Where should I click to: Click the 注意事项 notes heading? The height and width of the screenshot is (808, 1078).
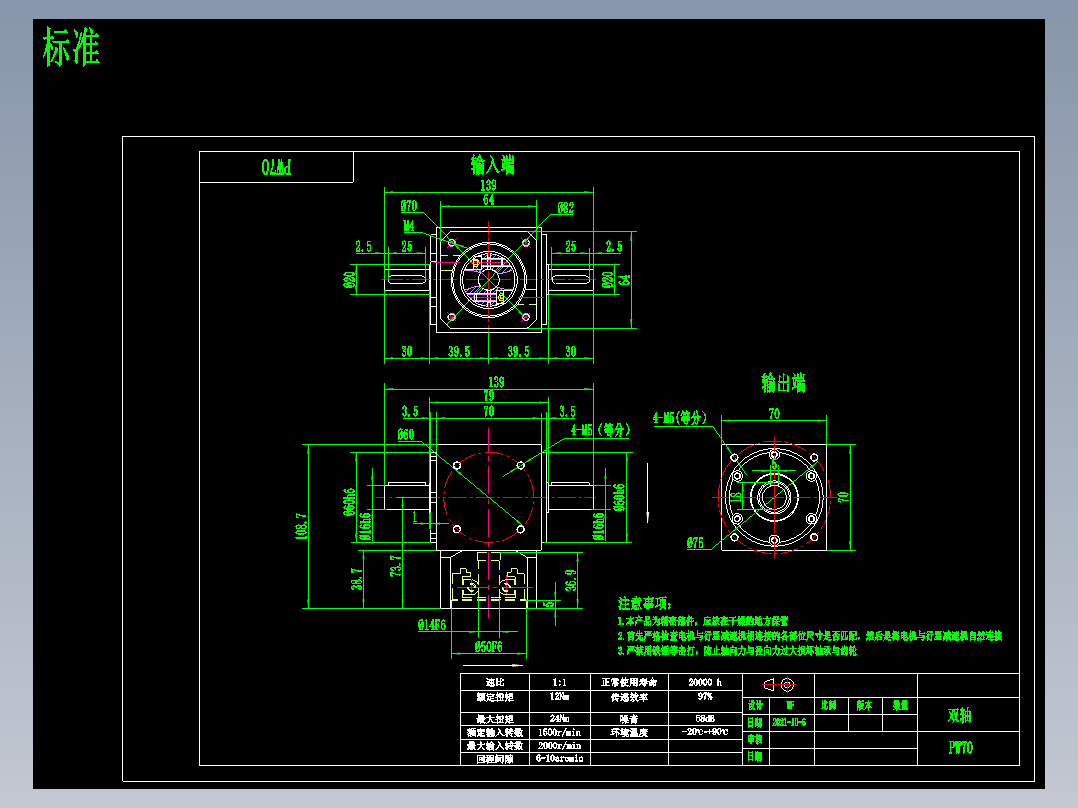click(x=643, y=603)
